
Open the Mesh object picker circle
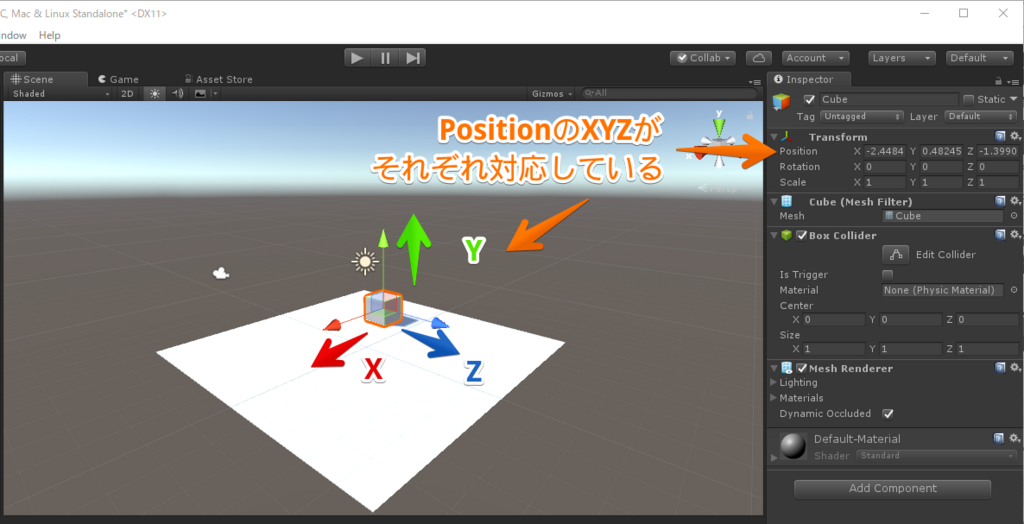(1014, 216)
